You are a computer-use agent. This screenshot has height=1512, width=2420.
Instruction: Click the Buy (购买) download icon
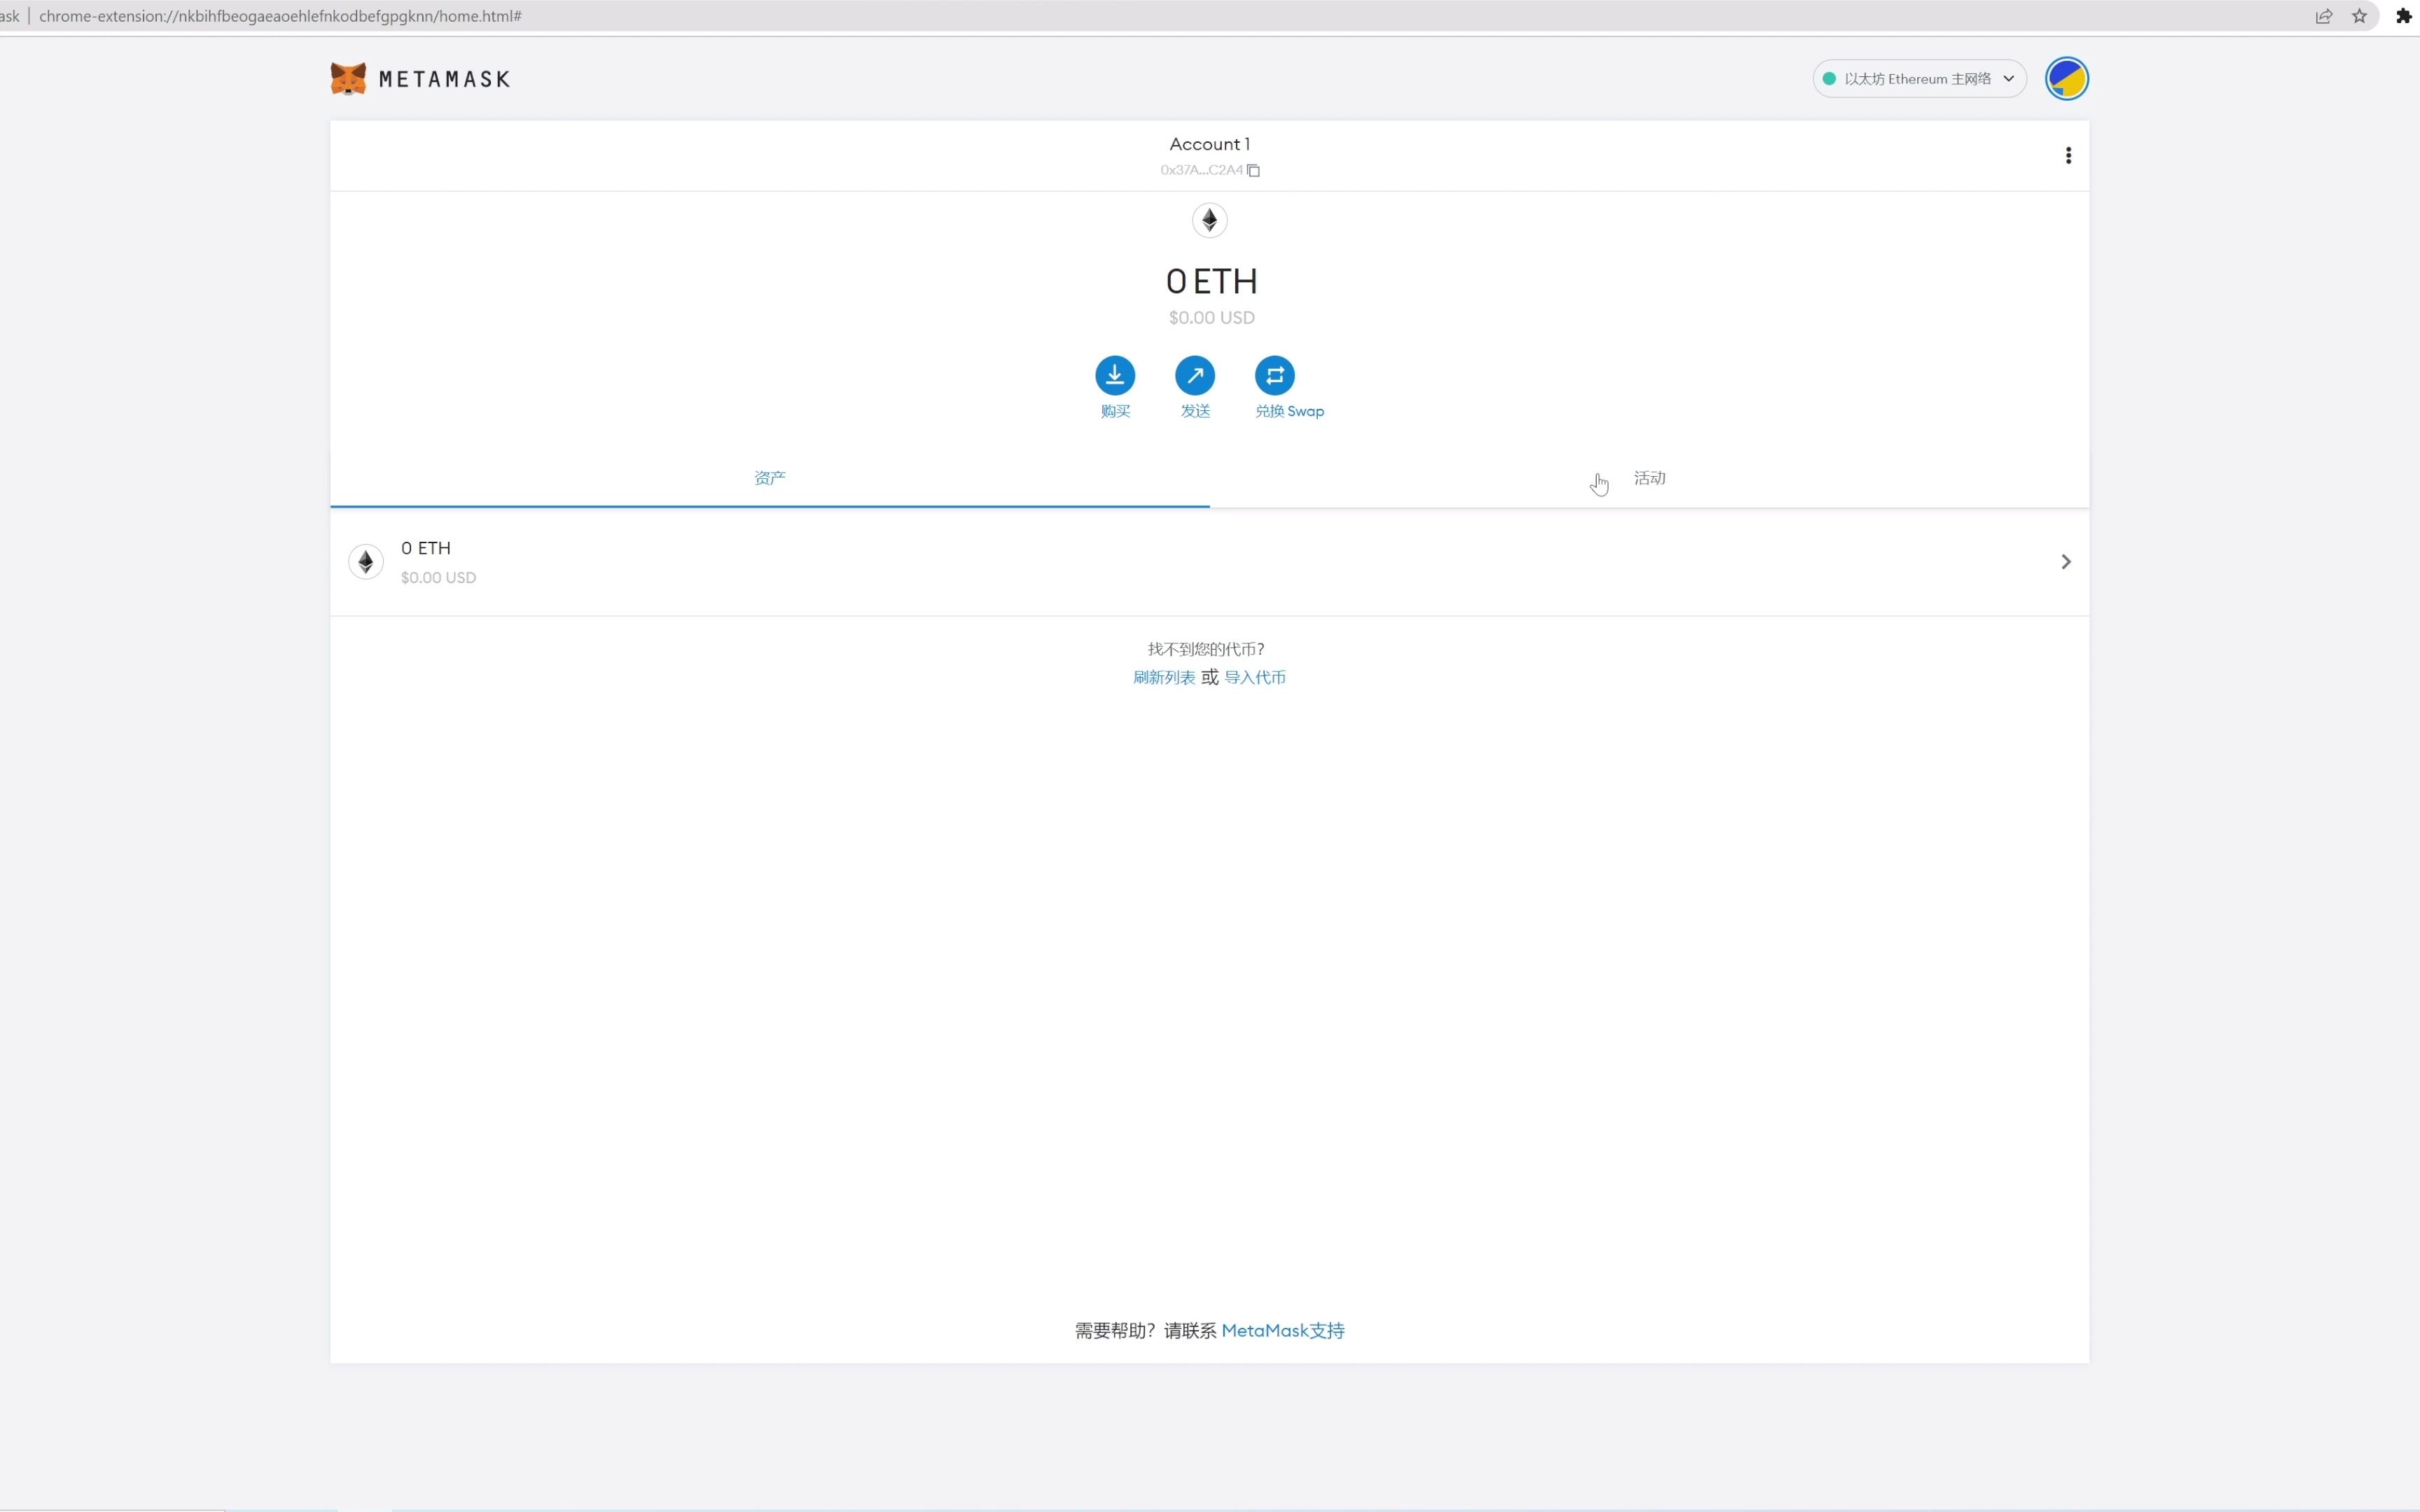(x=1115, y=375)
